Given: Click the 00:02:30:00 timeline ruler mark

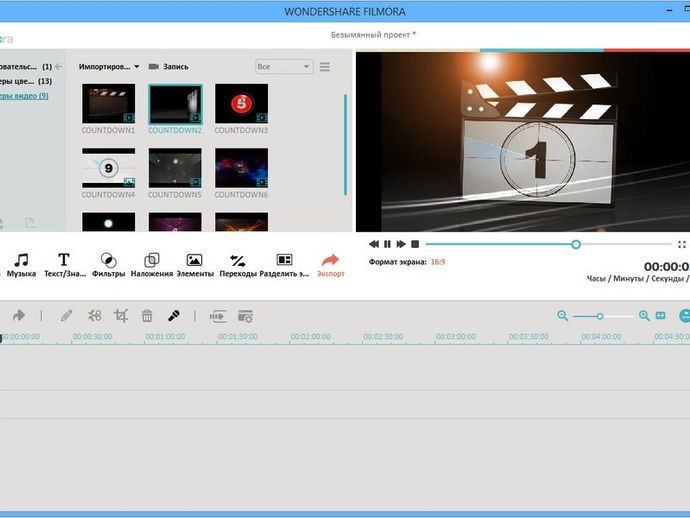Looking at the screenshot, I should click(383, 337).
